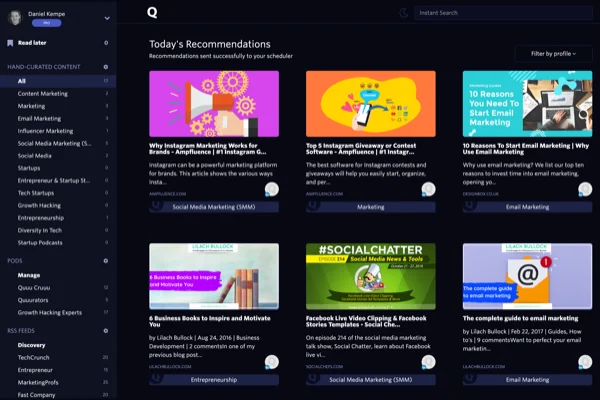Open the Instagram Marketing megaphone thumbnail
The image size is (600, 400).
pos(214,104)
